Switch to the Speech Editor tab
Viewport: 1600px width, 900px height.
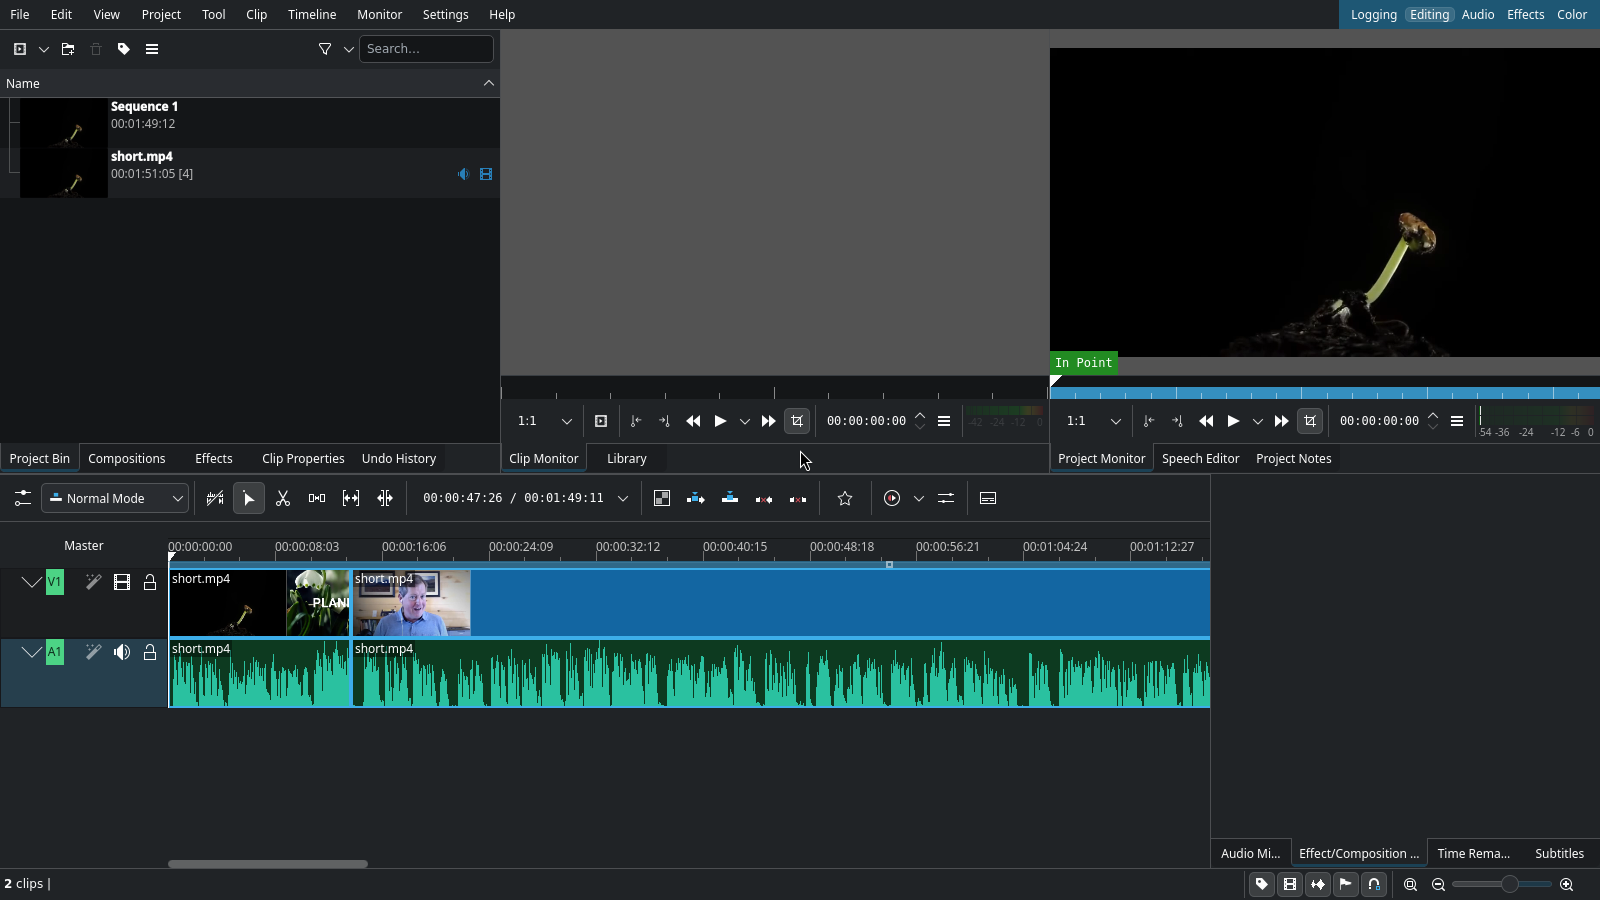click(x=1200, y=458)
